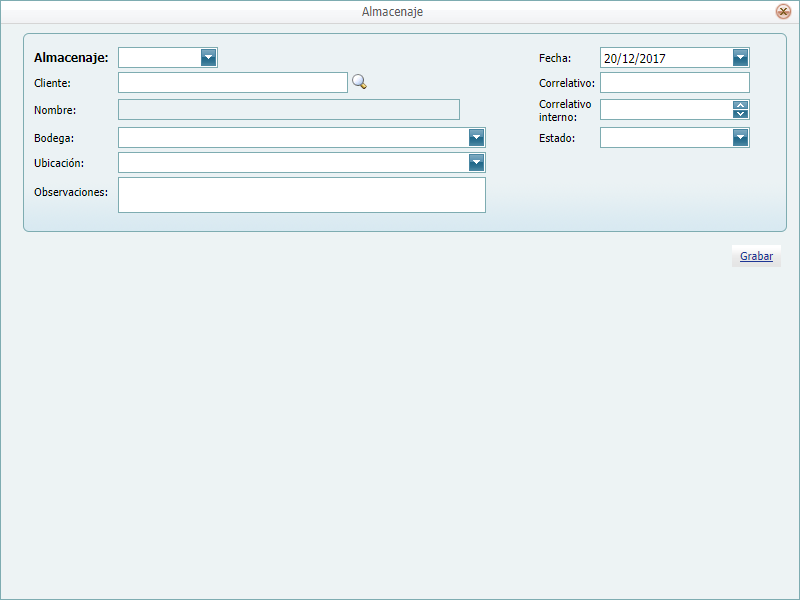Click inside the Bodega combo text box
Screen dimensions: 800x600
tap(292, 138)
